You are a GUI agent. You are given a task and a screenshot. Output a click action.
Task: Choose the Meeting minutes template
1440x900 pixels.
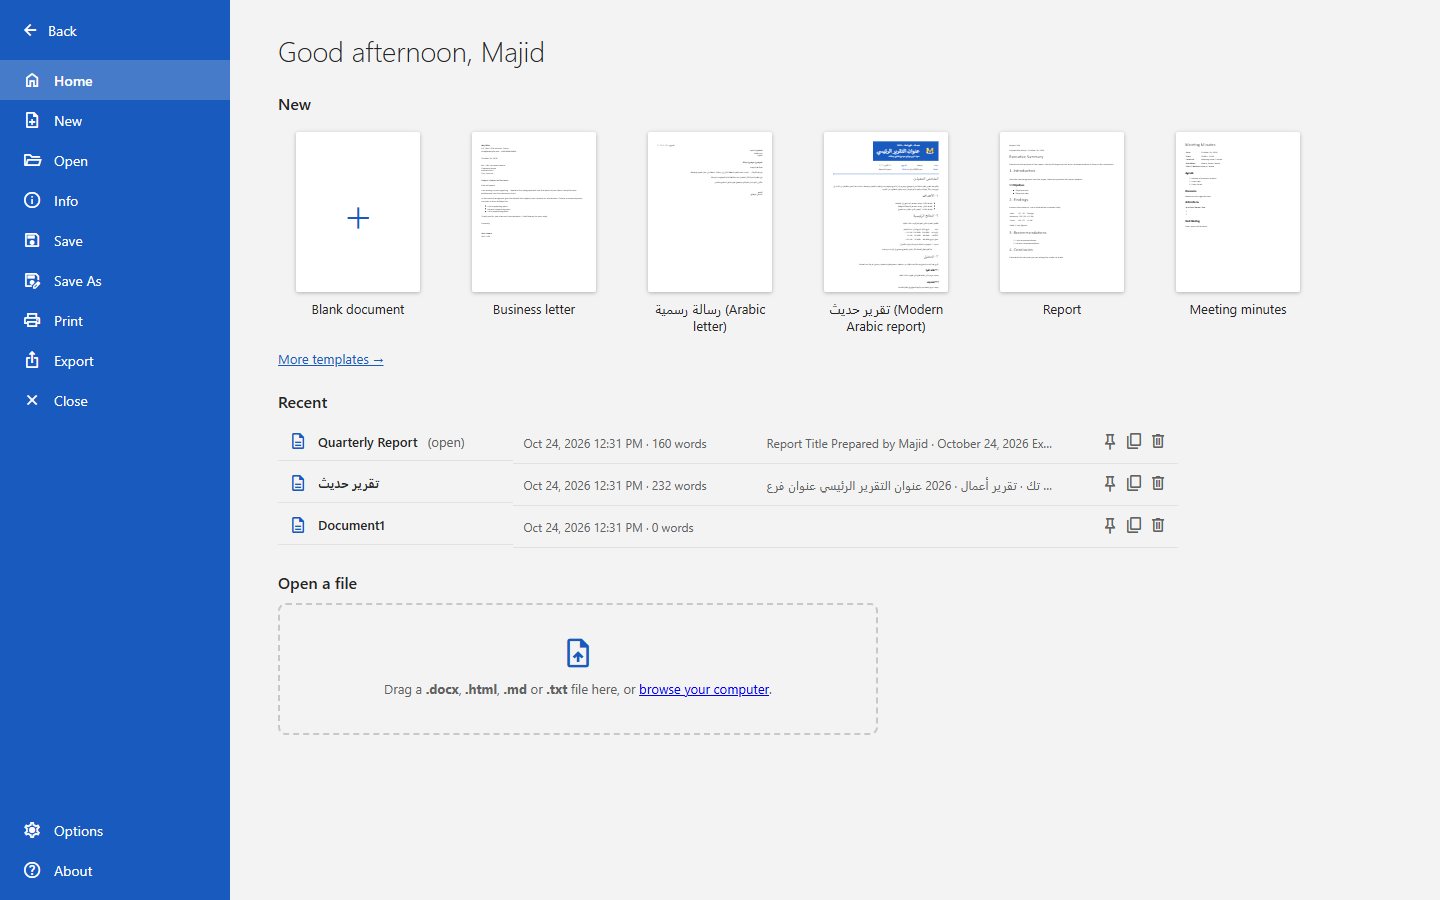(1238, 225)
